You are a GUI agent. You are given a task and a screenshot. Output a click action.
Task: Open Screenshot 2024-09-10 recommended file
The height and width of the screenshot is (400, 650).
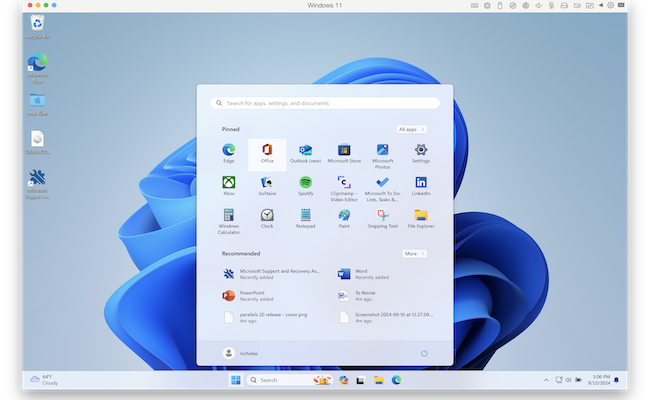tap(386, 318)
